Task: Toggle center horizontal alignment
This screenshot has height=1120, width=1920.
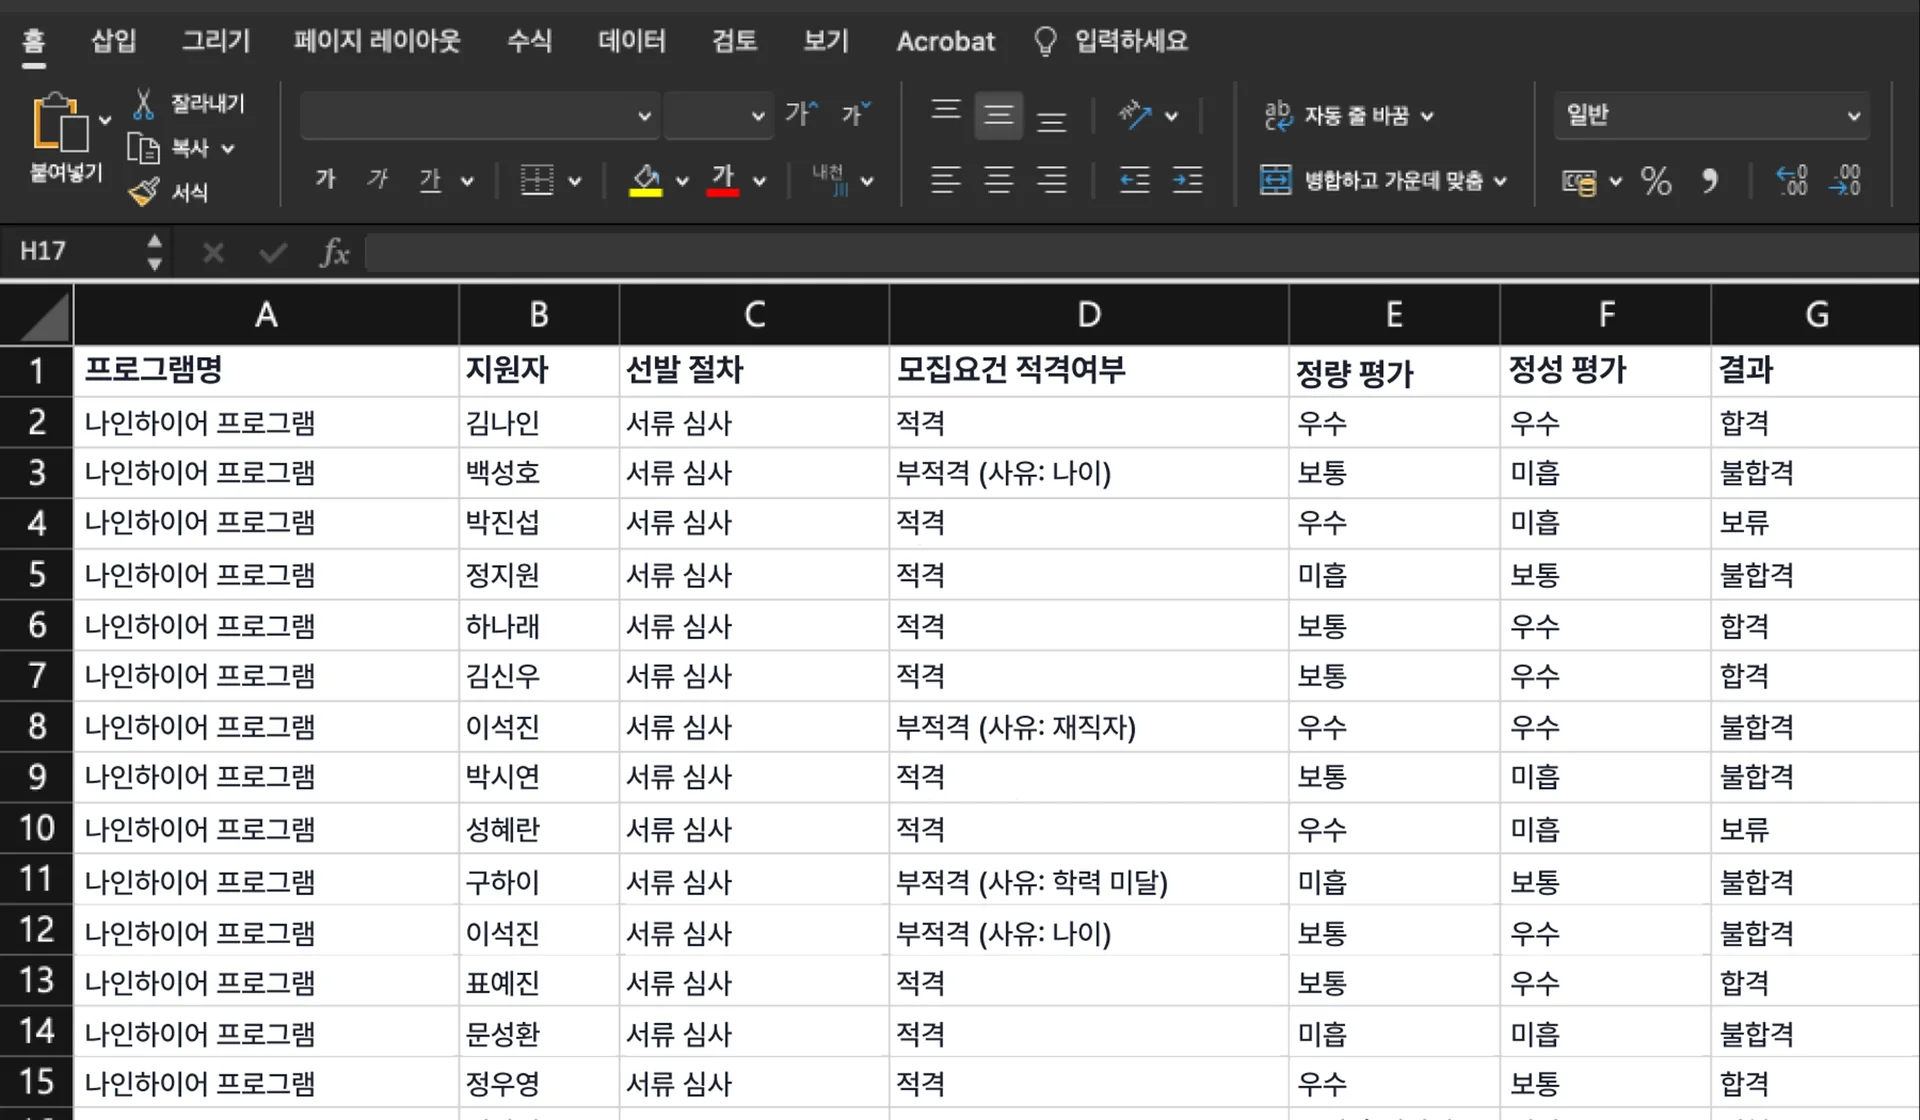Action: point(997,180)
